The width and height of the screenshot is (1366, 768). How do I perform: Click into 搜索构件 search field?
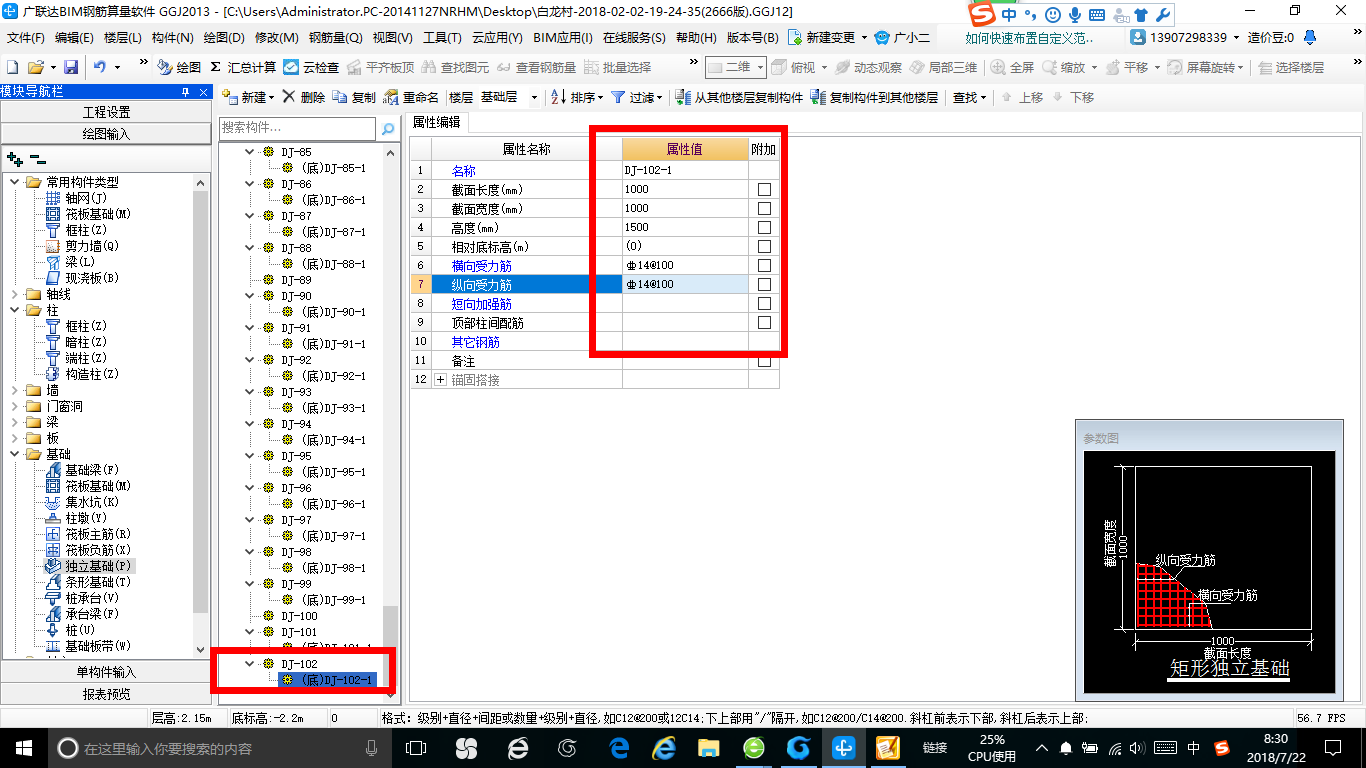[x=298, y=129]
